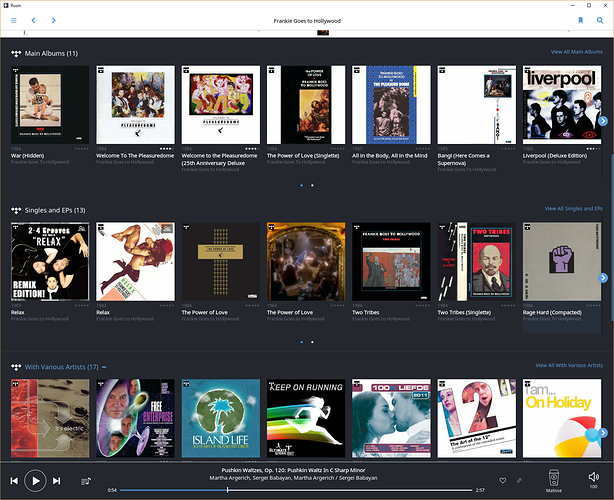The height and width of the screenshot is (500, 614).
Task: Collapse the With Various Artists section
Action: click(x=104, y=367)
